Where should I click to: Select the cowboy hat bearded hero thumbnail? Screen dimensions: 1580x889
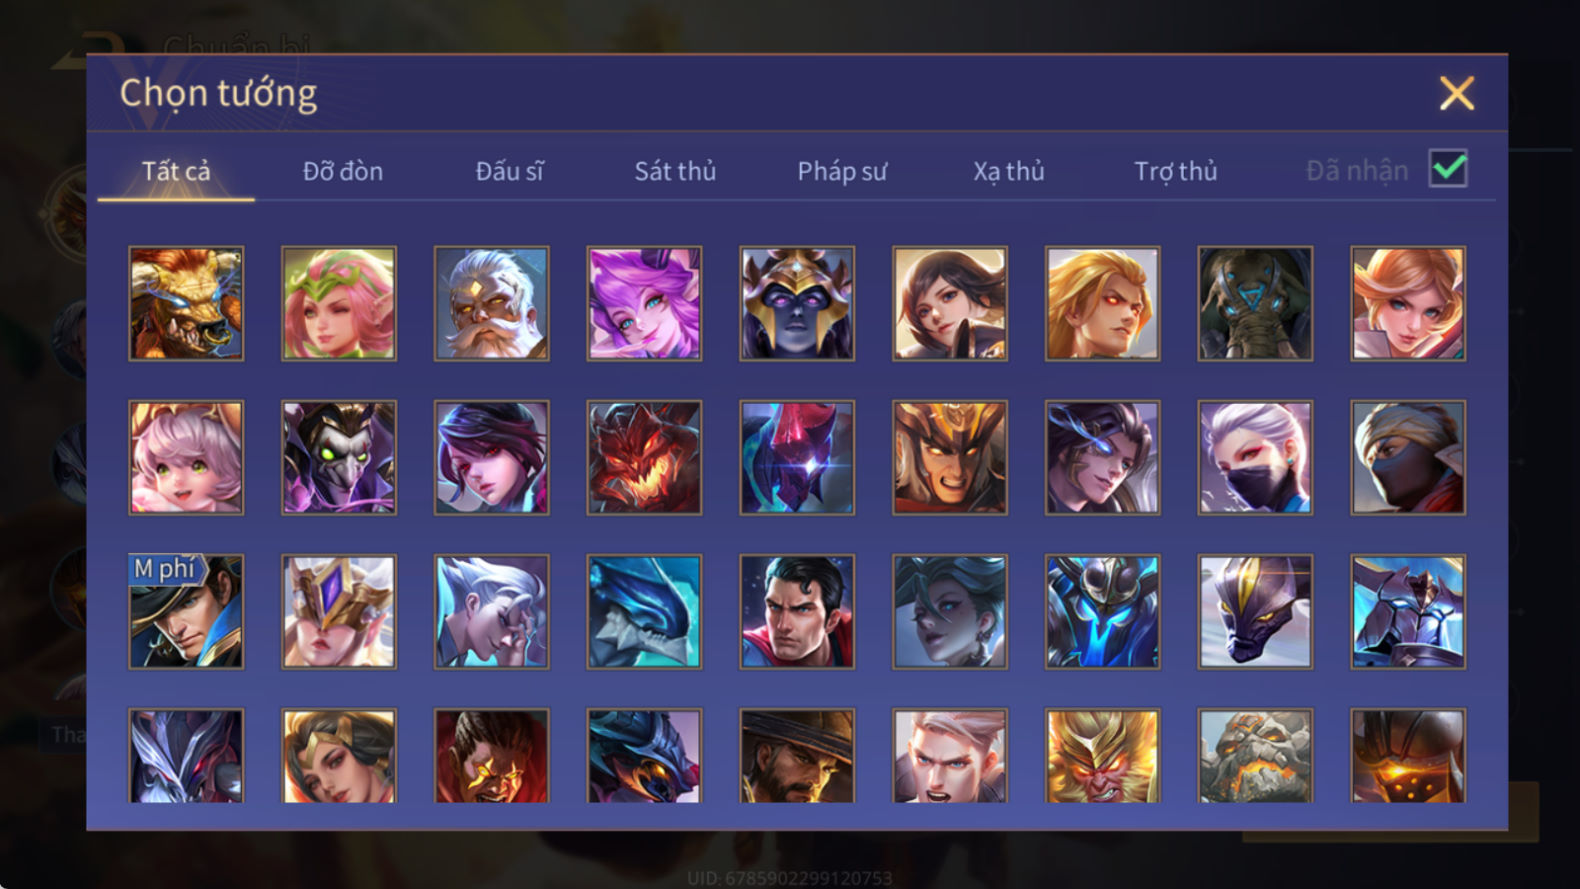(x=797, y=756)
